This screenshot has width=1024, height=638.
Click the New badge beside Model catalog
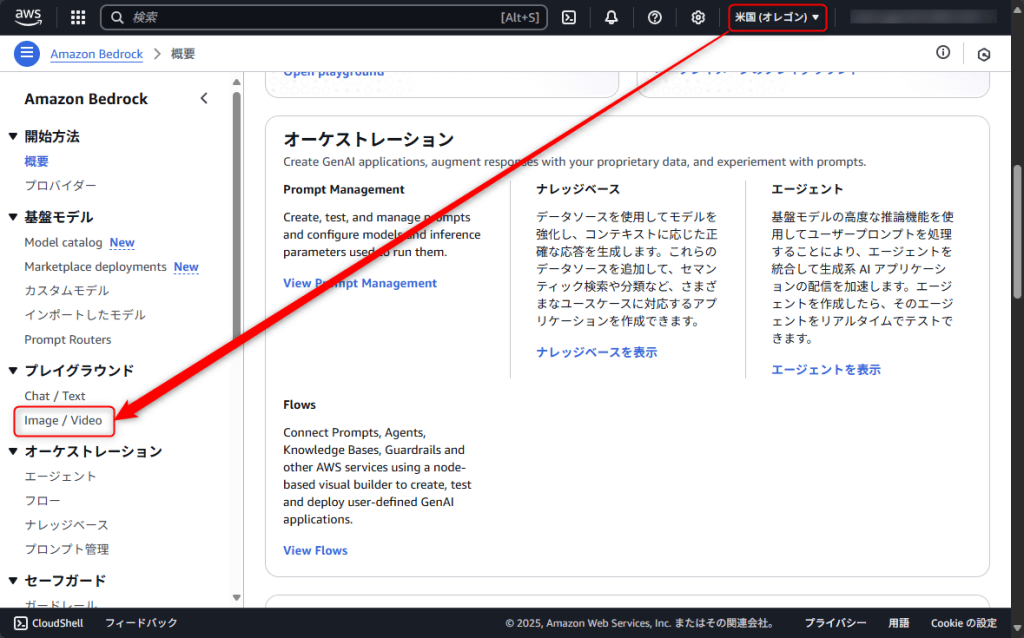point(122,242)
